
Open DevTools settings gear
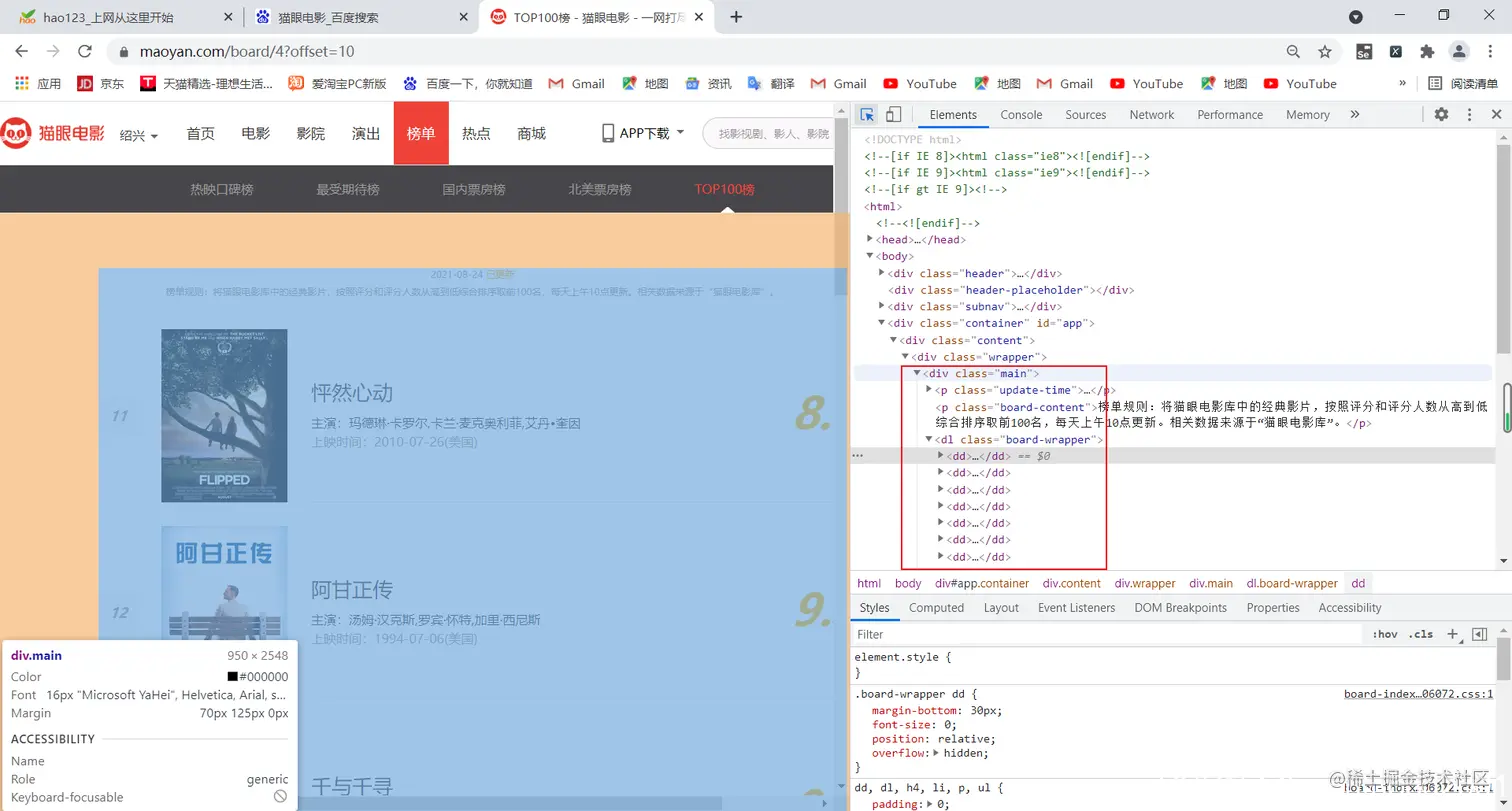(1441, 114)
